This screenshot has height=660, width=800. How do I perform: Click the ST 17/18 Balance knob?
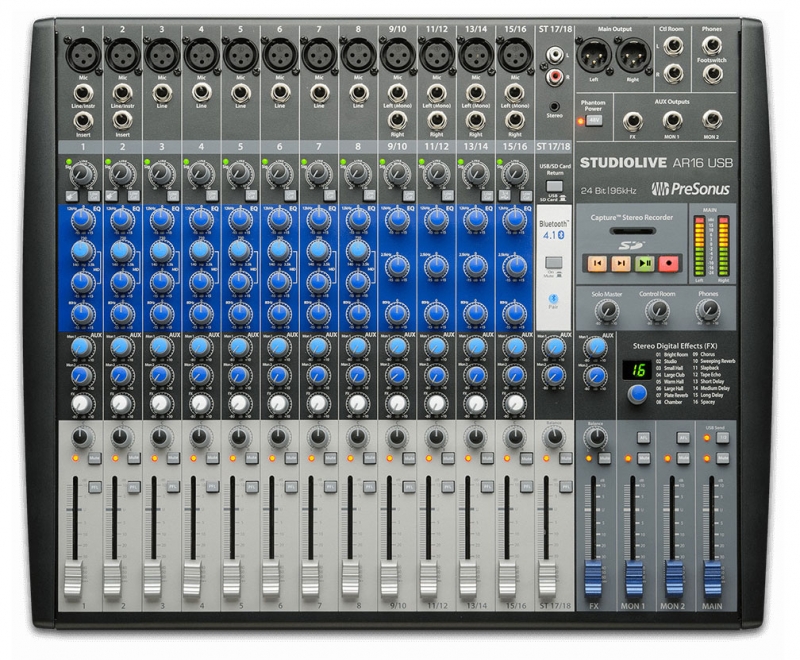pos(554,437)
